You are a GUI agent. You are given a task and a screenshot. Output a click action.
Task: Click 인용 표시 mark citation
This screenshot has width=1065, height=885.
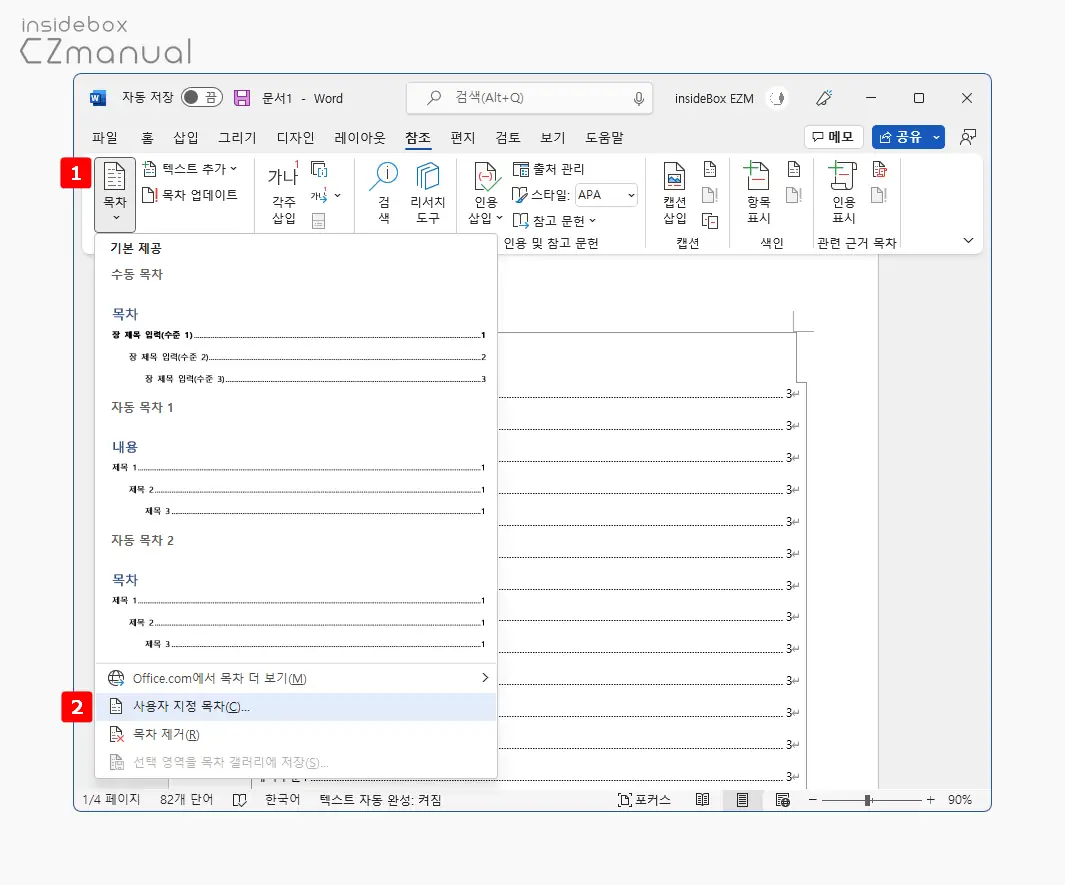(x=844, y=194)
